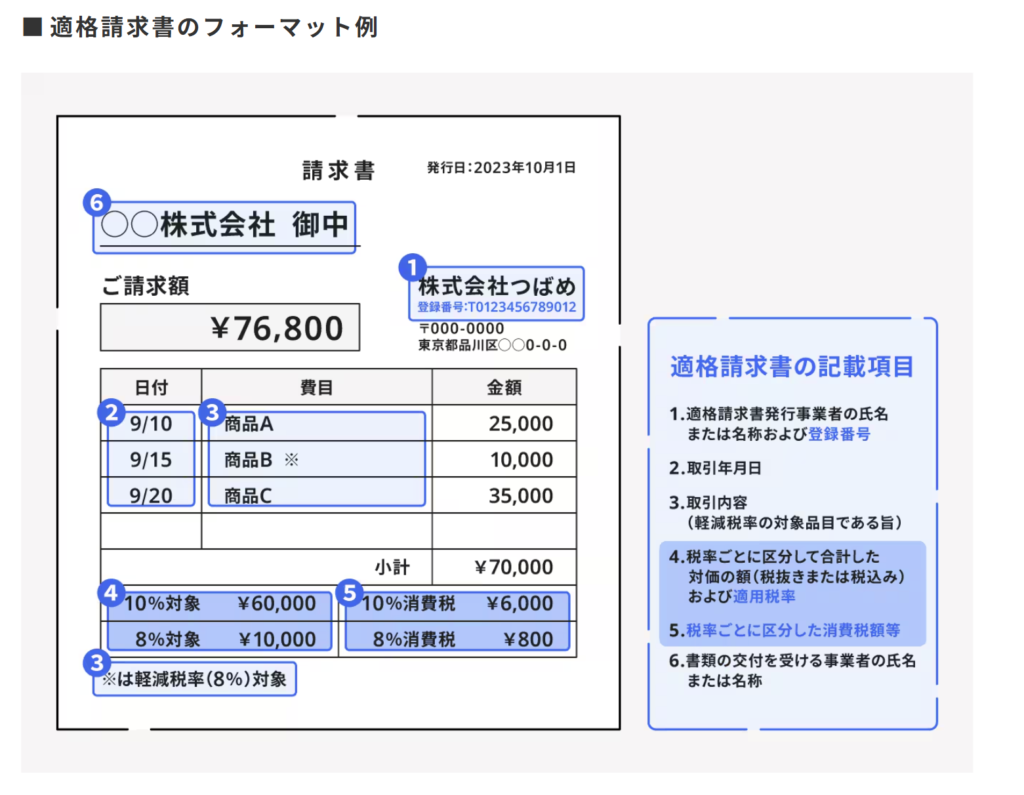Click the number 6 badge above ○○株式会社 御中
The width and height of the screenshot is (1024, 795).
pos(96,203)
